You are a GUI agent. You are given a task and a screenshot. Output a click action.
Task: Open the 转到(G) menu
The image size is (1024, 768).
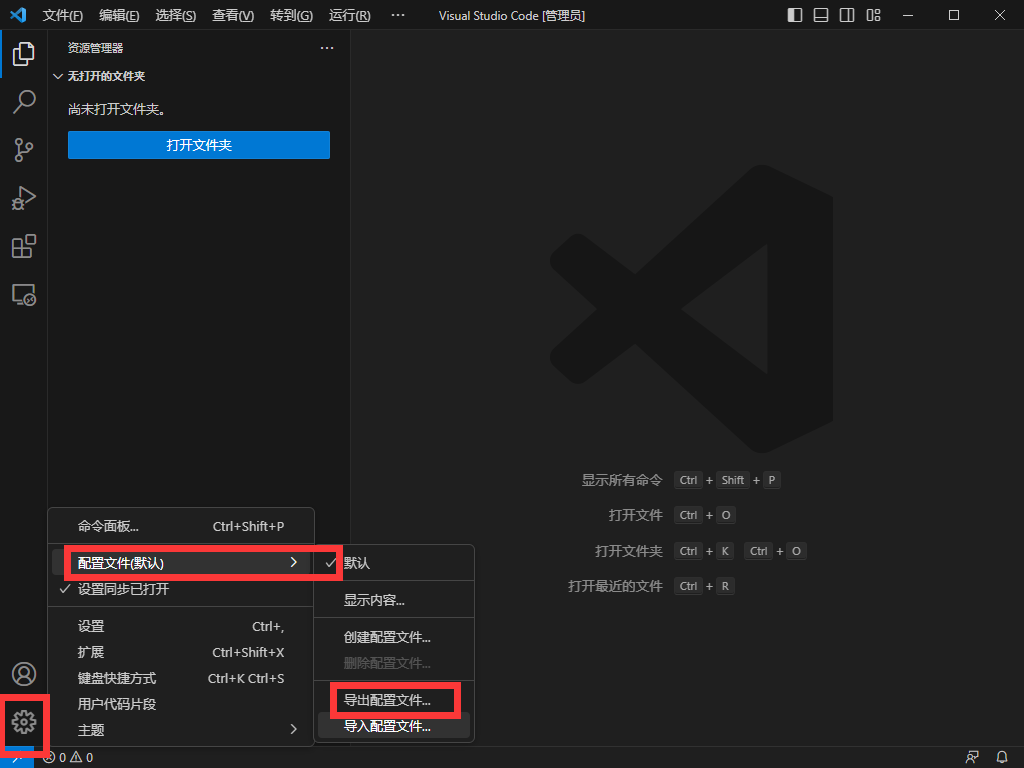pos(291,15)
